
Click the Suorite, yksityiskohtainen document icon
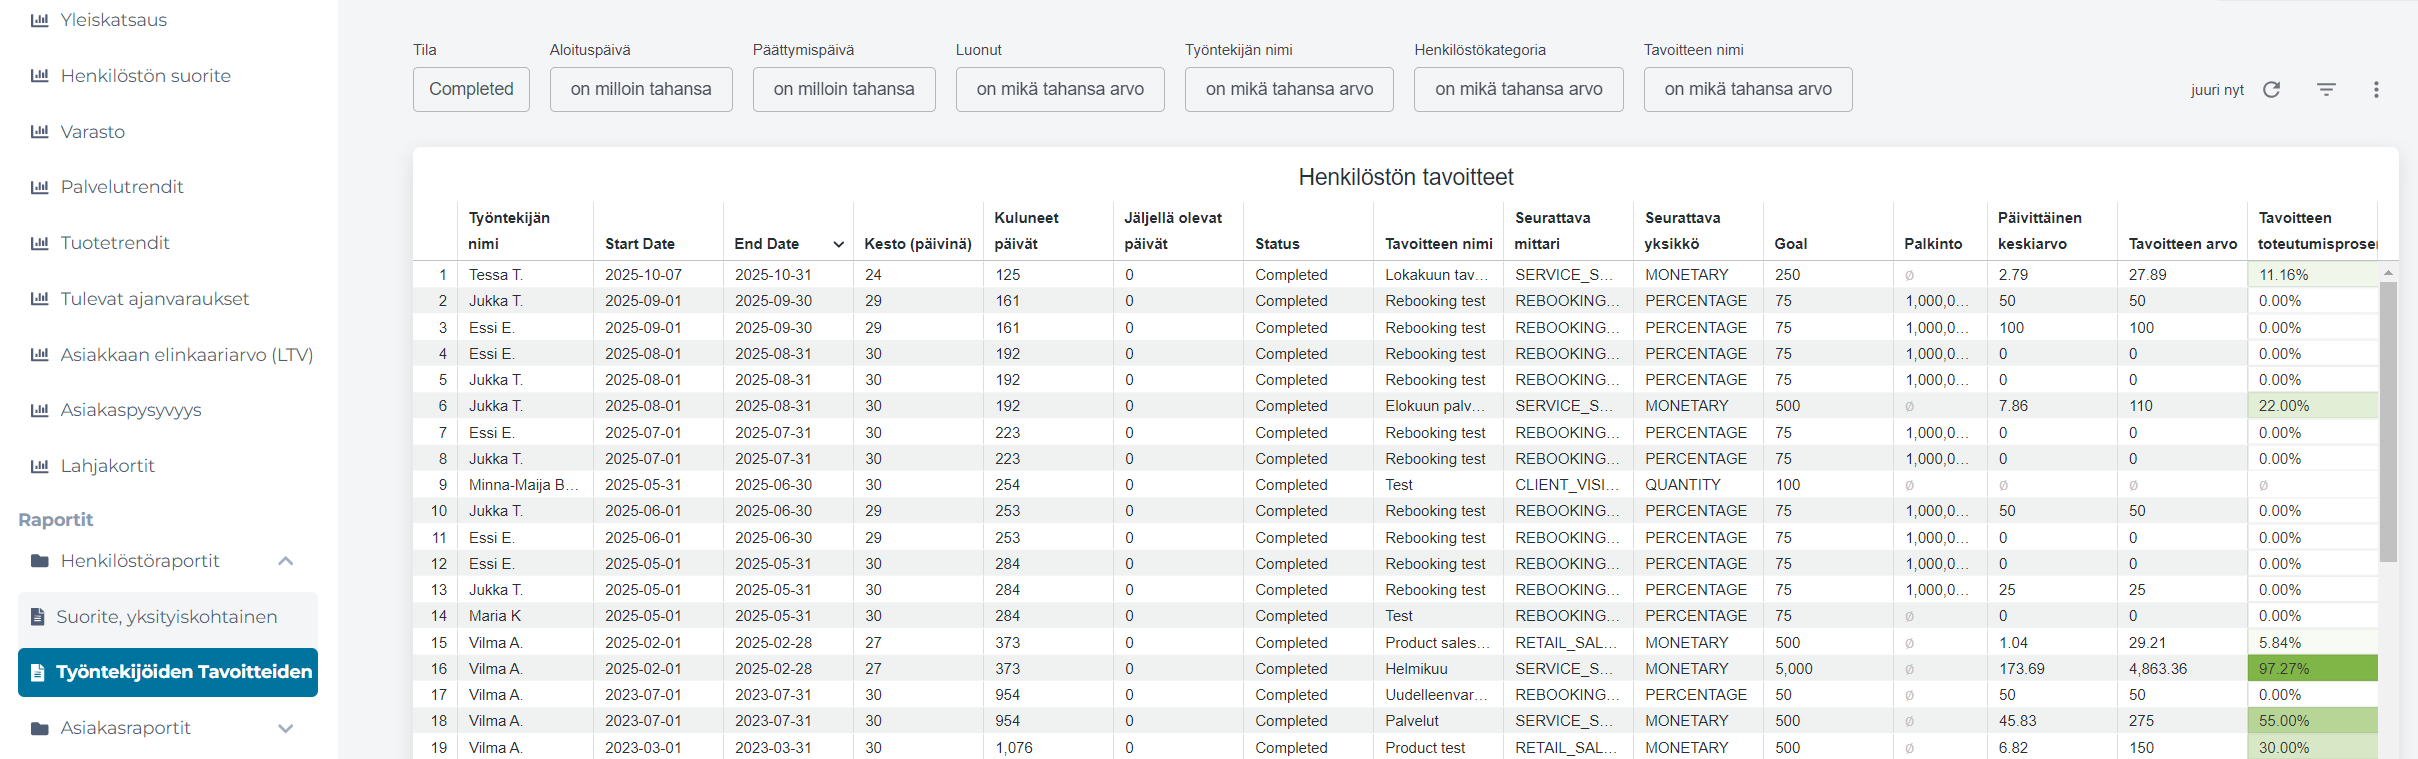point(38,617)
